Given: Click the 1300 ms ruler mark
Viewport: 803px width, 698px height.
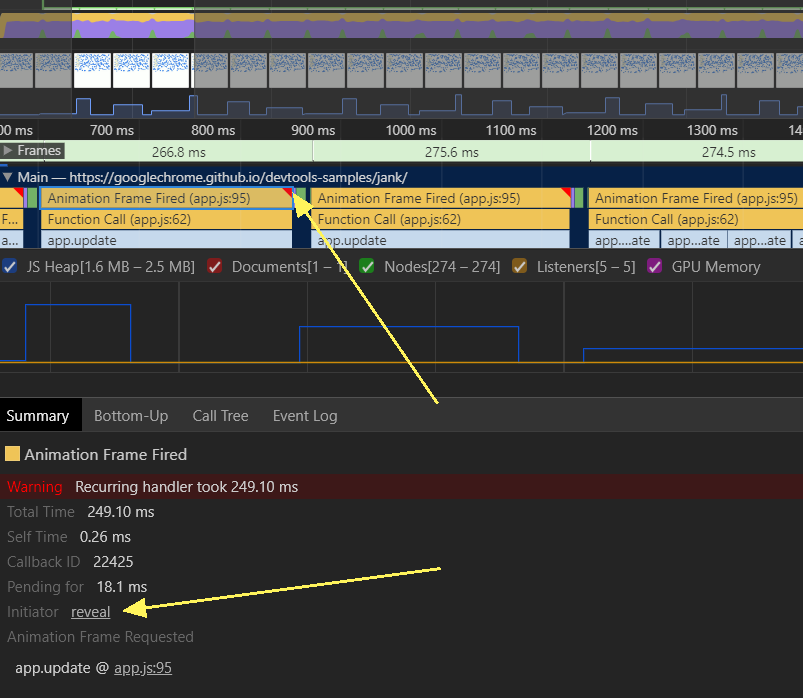Looking at the screenshot, I should click(712, 130).
